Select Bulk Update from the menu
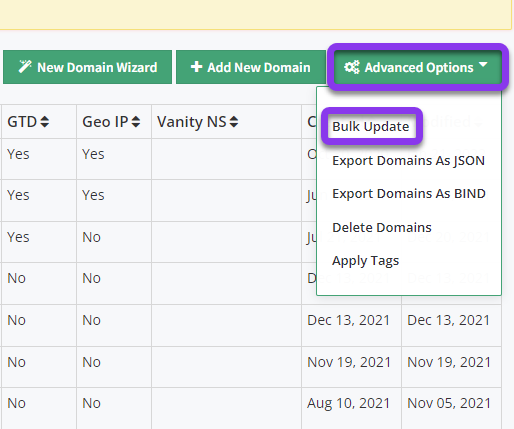 click(371, 127)
